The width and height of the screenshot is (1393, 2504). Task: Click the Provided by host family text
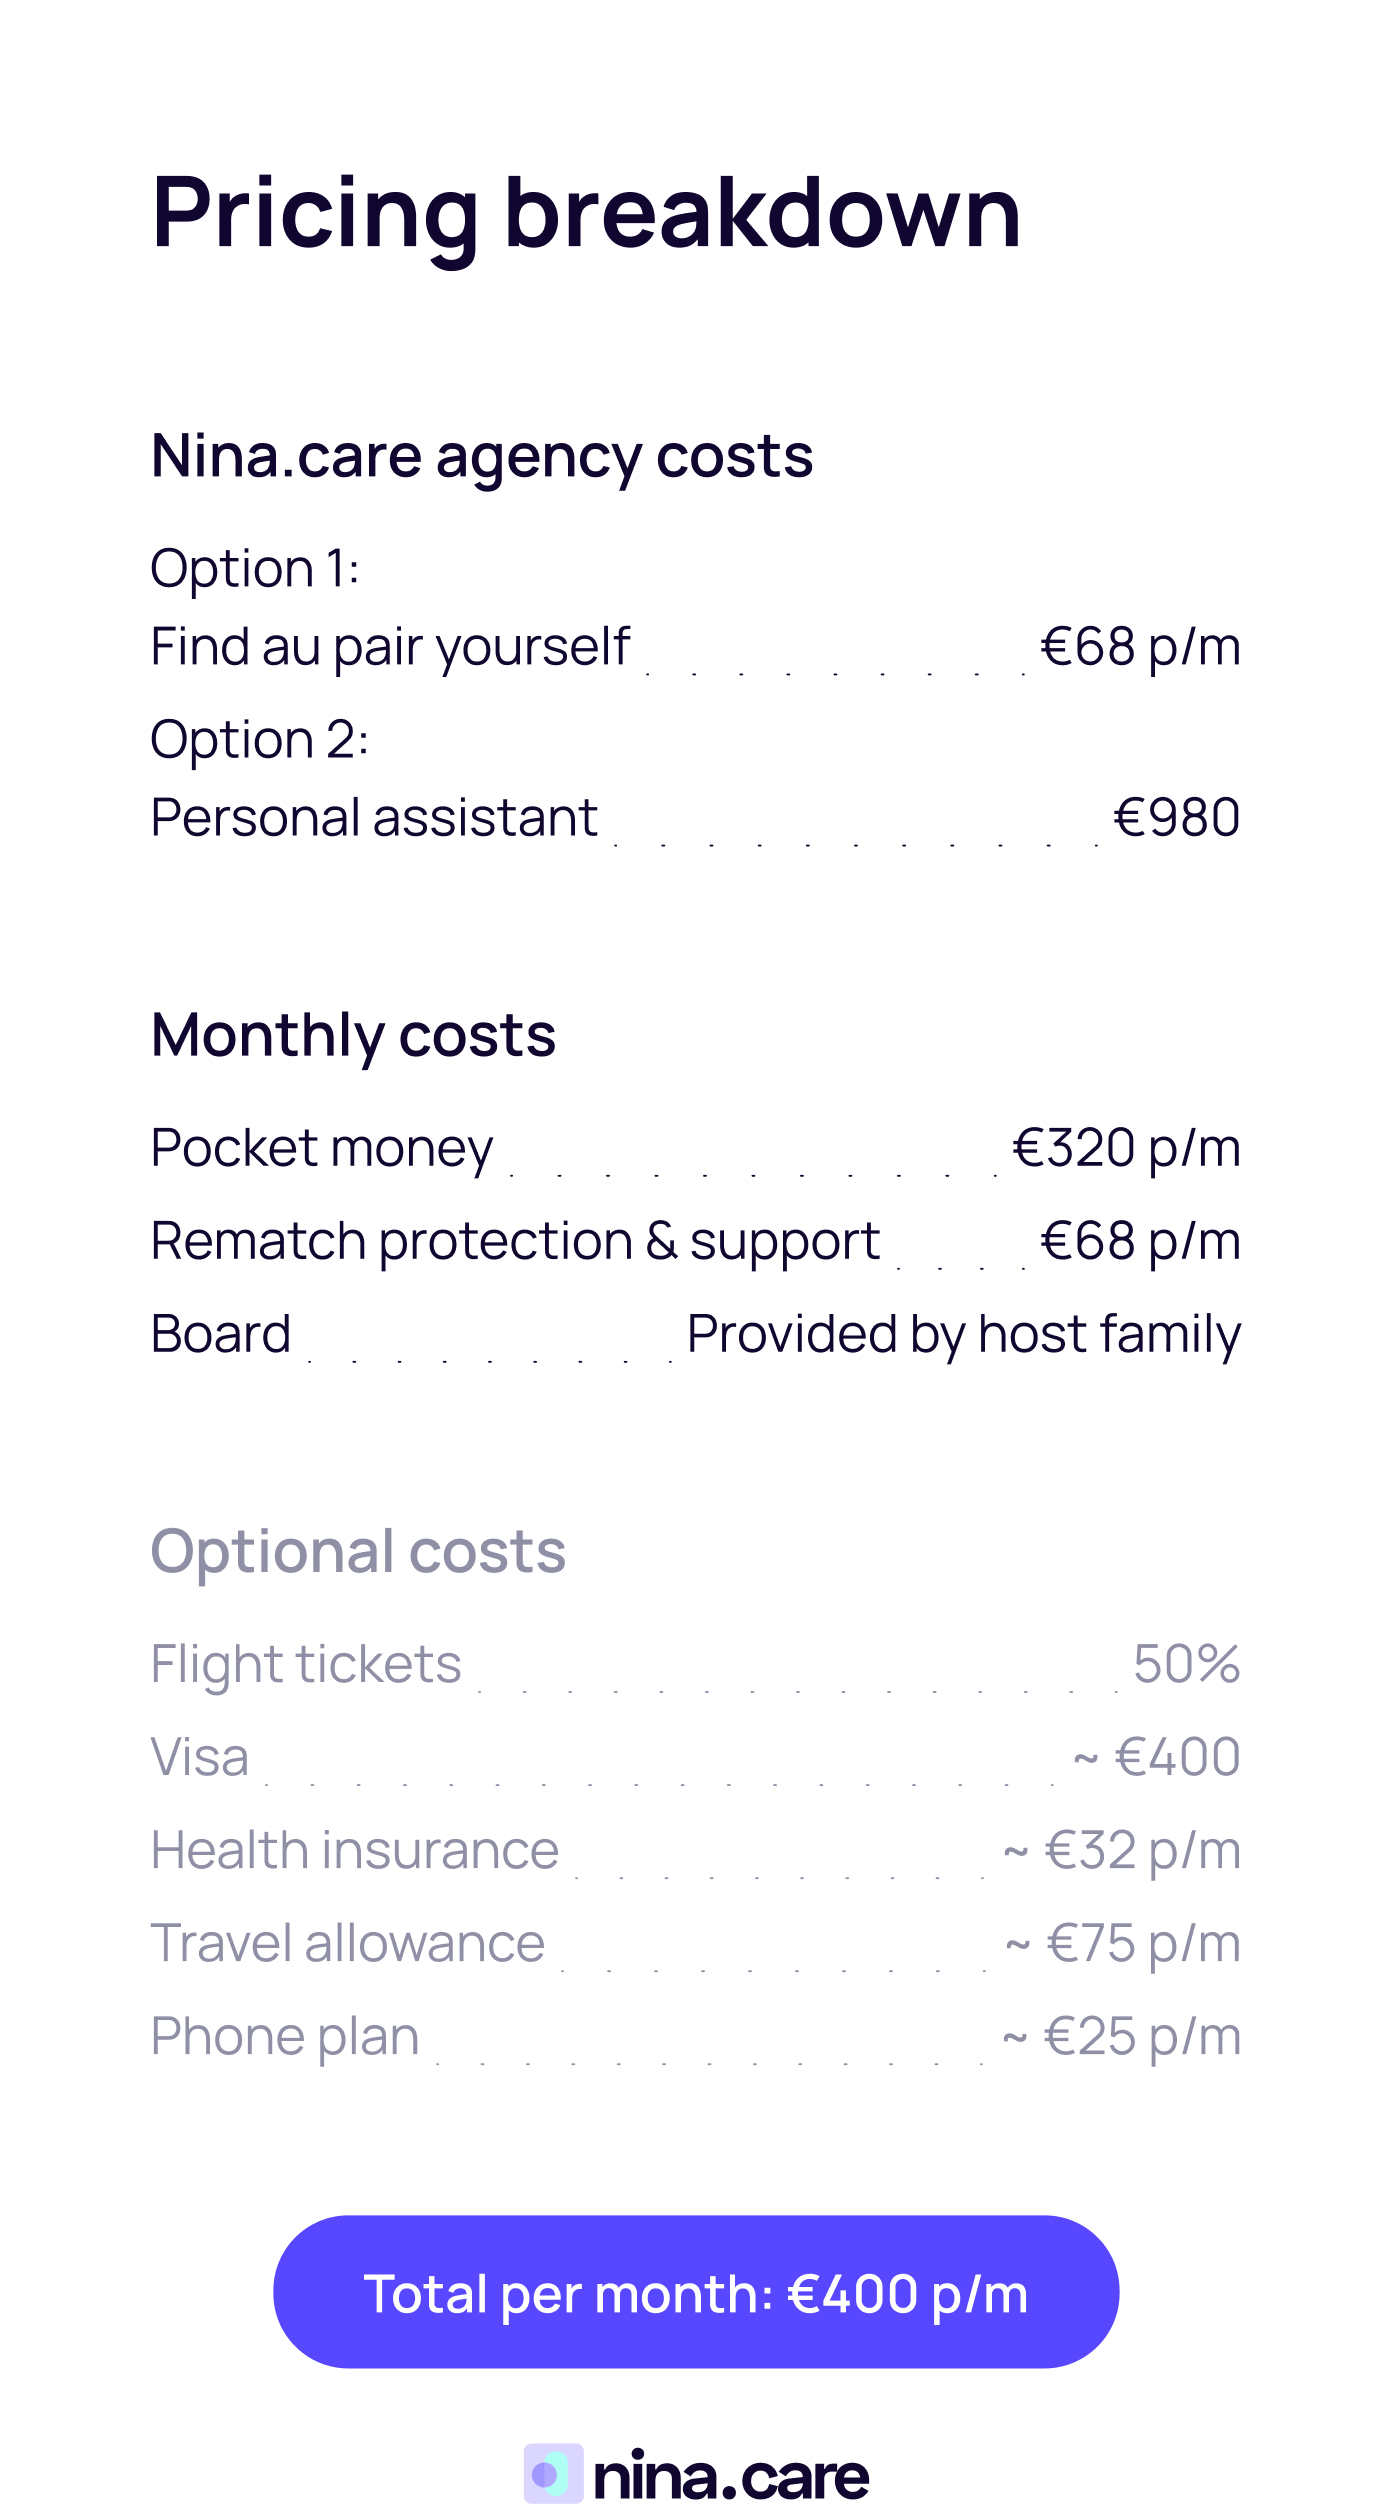tap(963, 1334)
